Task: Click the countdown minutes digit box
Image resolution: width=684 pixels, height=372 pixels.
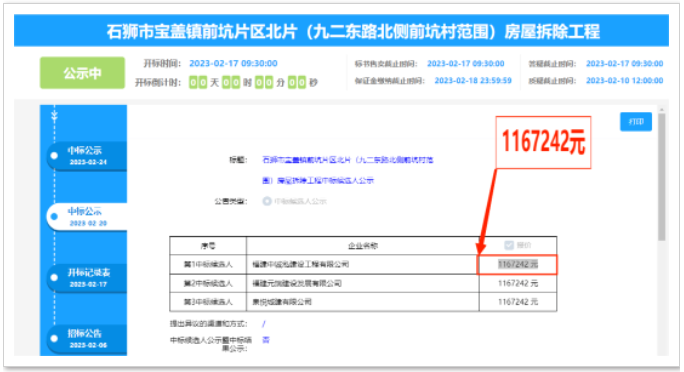Action: coord(264,82)
